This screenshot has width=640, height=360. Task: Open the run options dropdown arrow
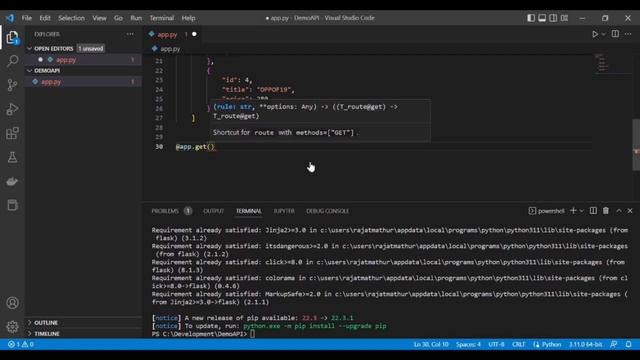[x=604, y=34]
